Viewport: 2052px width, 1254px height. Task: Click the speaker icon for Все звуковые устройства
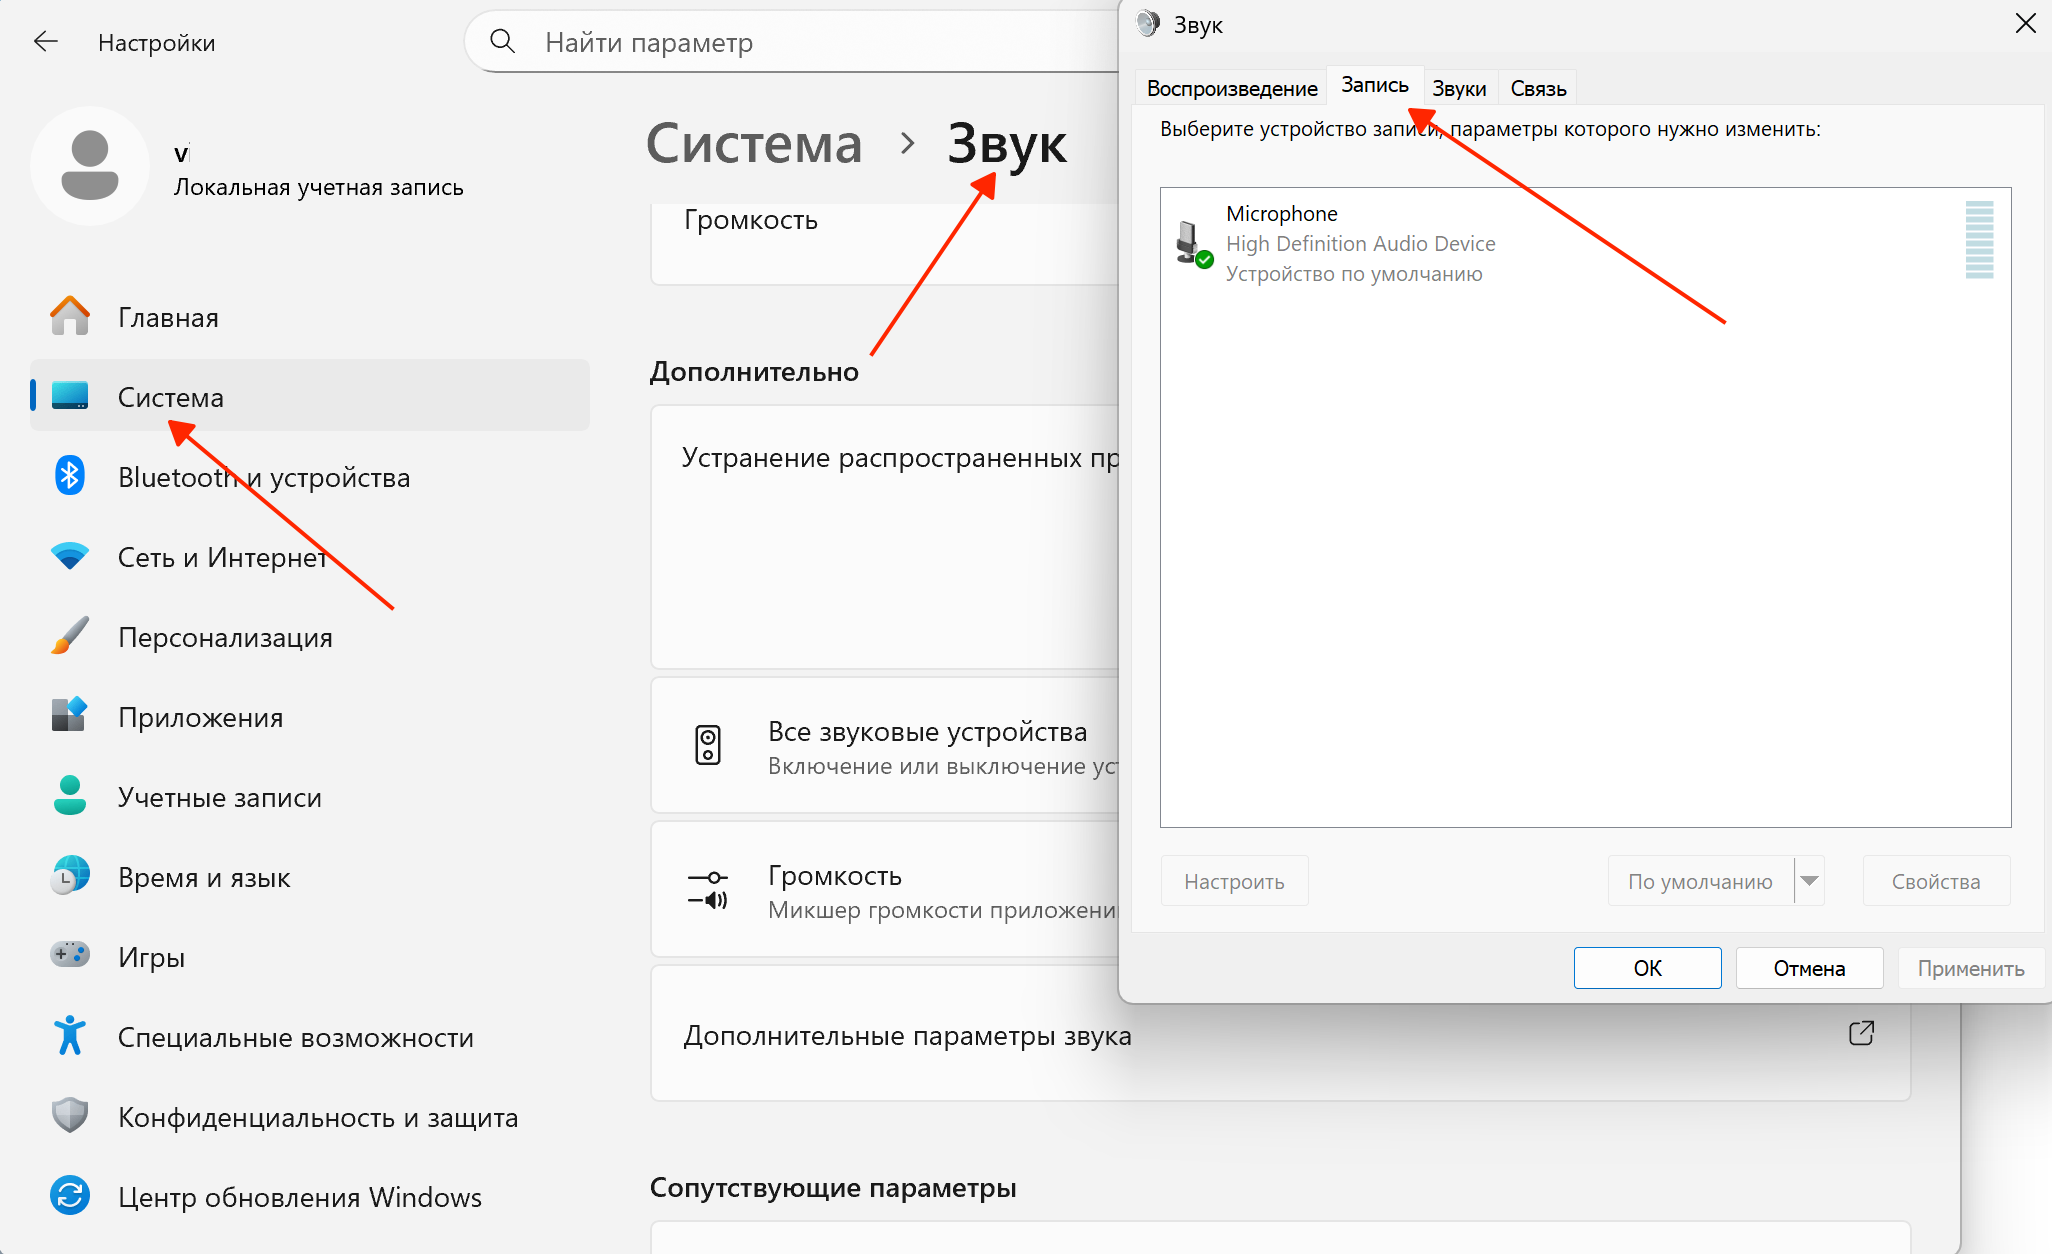708,746
